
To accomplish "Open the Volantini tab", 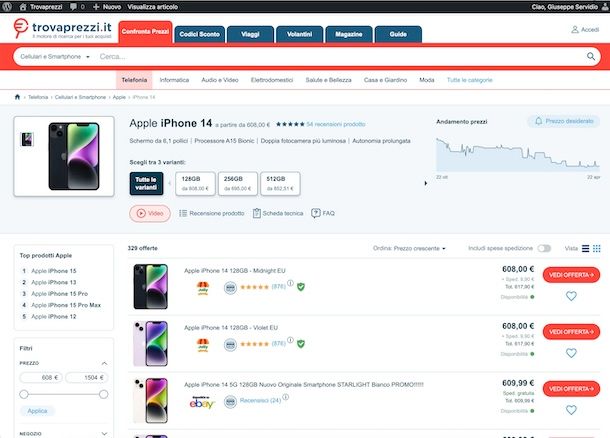I will (x=300, y=34).
